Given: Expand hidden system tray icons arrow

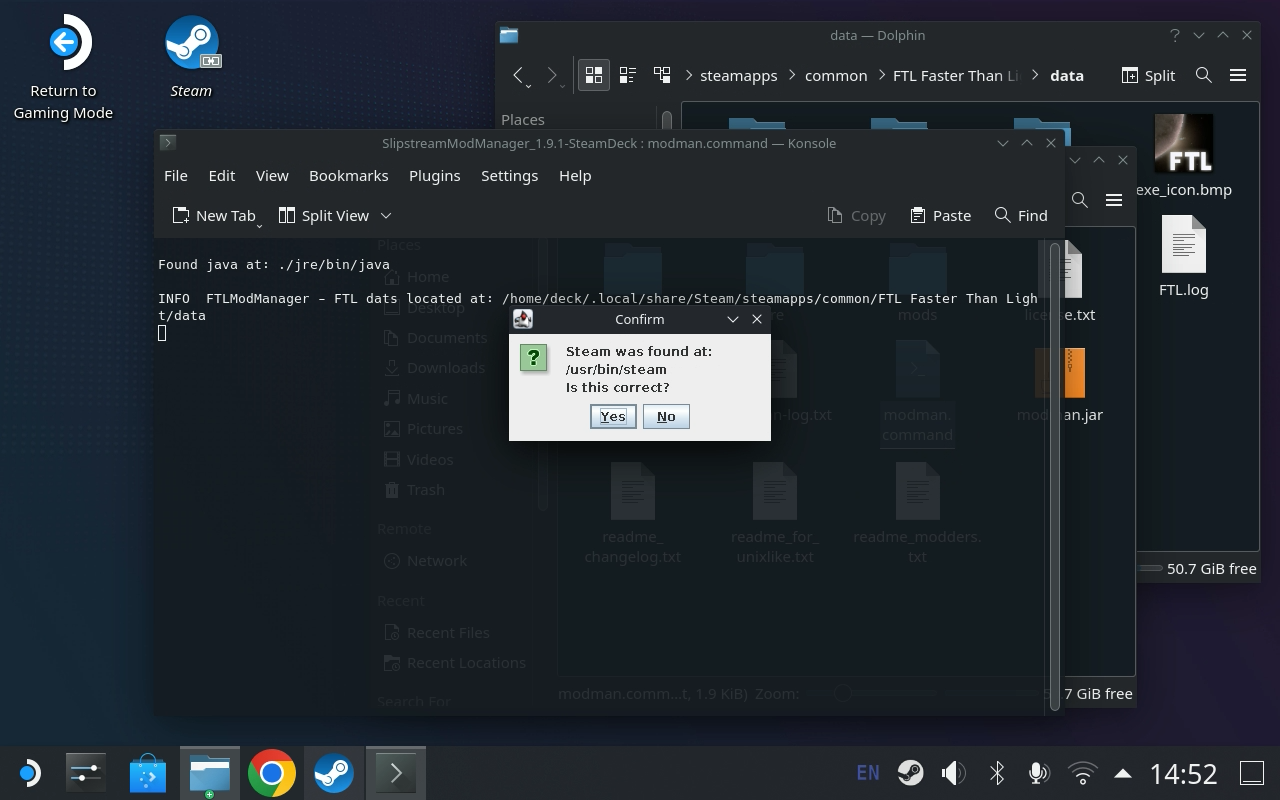Looking at the screenshot, I should (x=1123, y=773).
